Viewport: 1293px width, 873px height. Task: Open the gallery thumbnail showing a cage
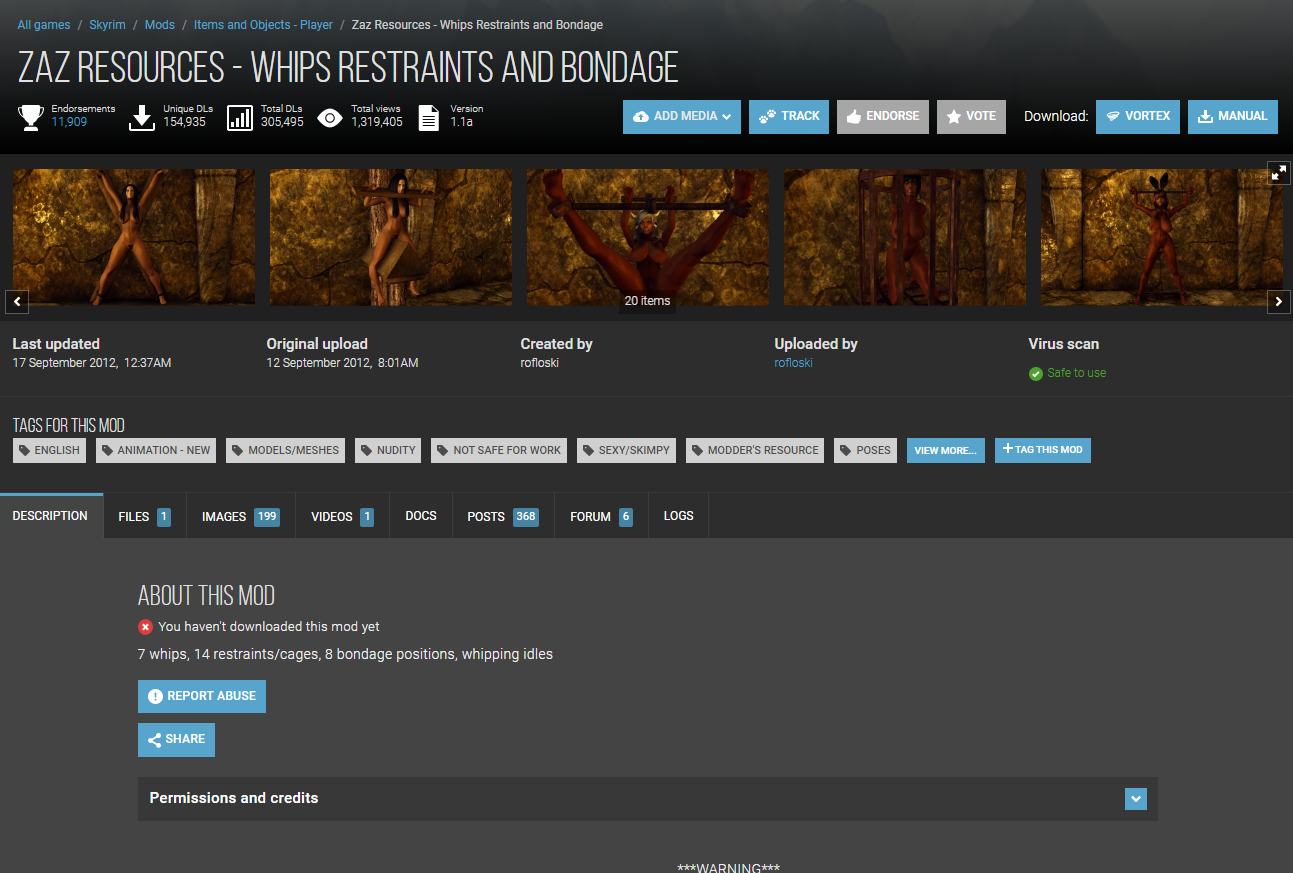point(905,237)
